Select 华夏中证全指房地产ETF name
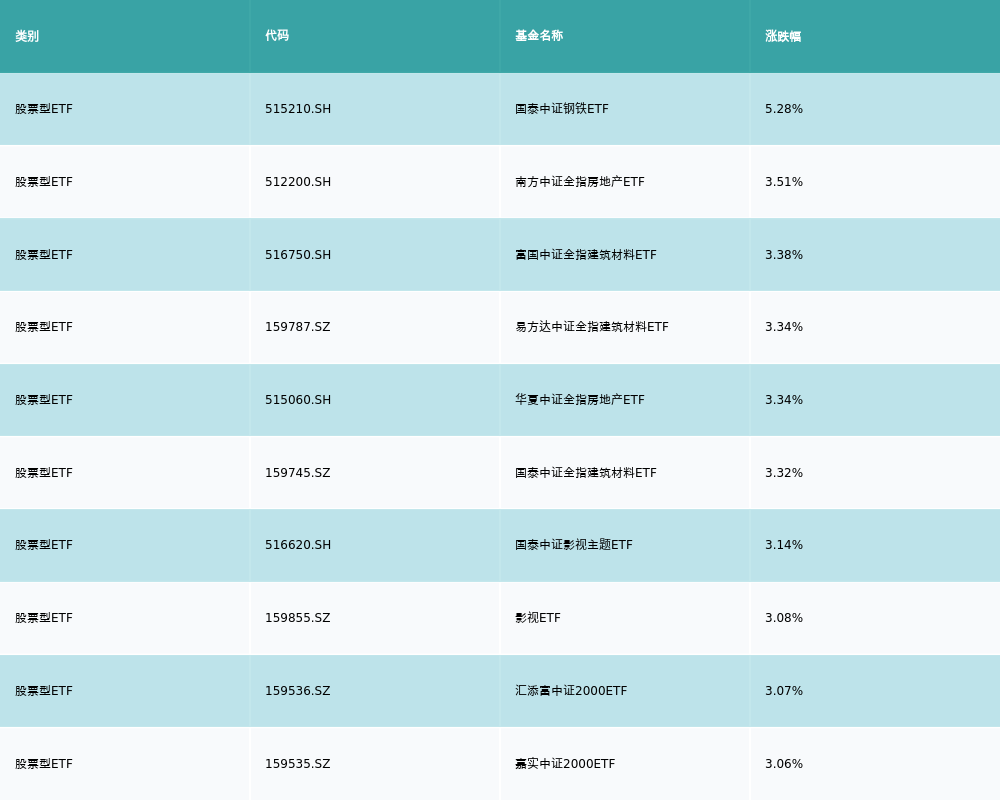1000x800 pixels. click(580, 400)
